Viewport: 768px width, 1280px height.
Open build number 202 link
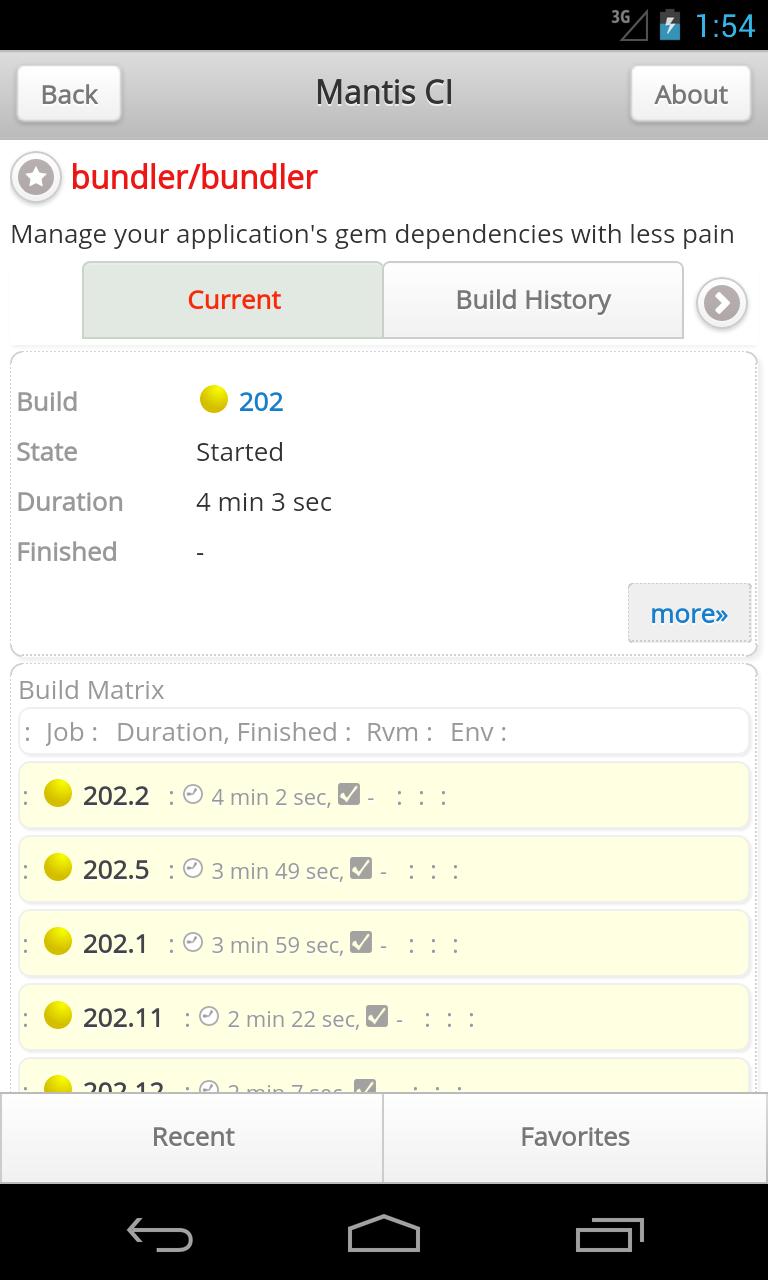coord(261,402)
